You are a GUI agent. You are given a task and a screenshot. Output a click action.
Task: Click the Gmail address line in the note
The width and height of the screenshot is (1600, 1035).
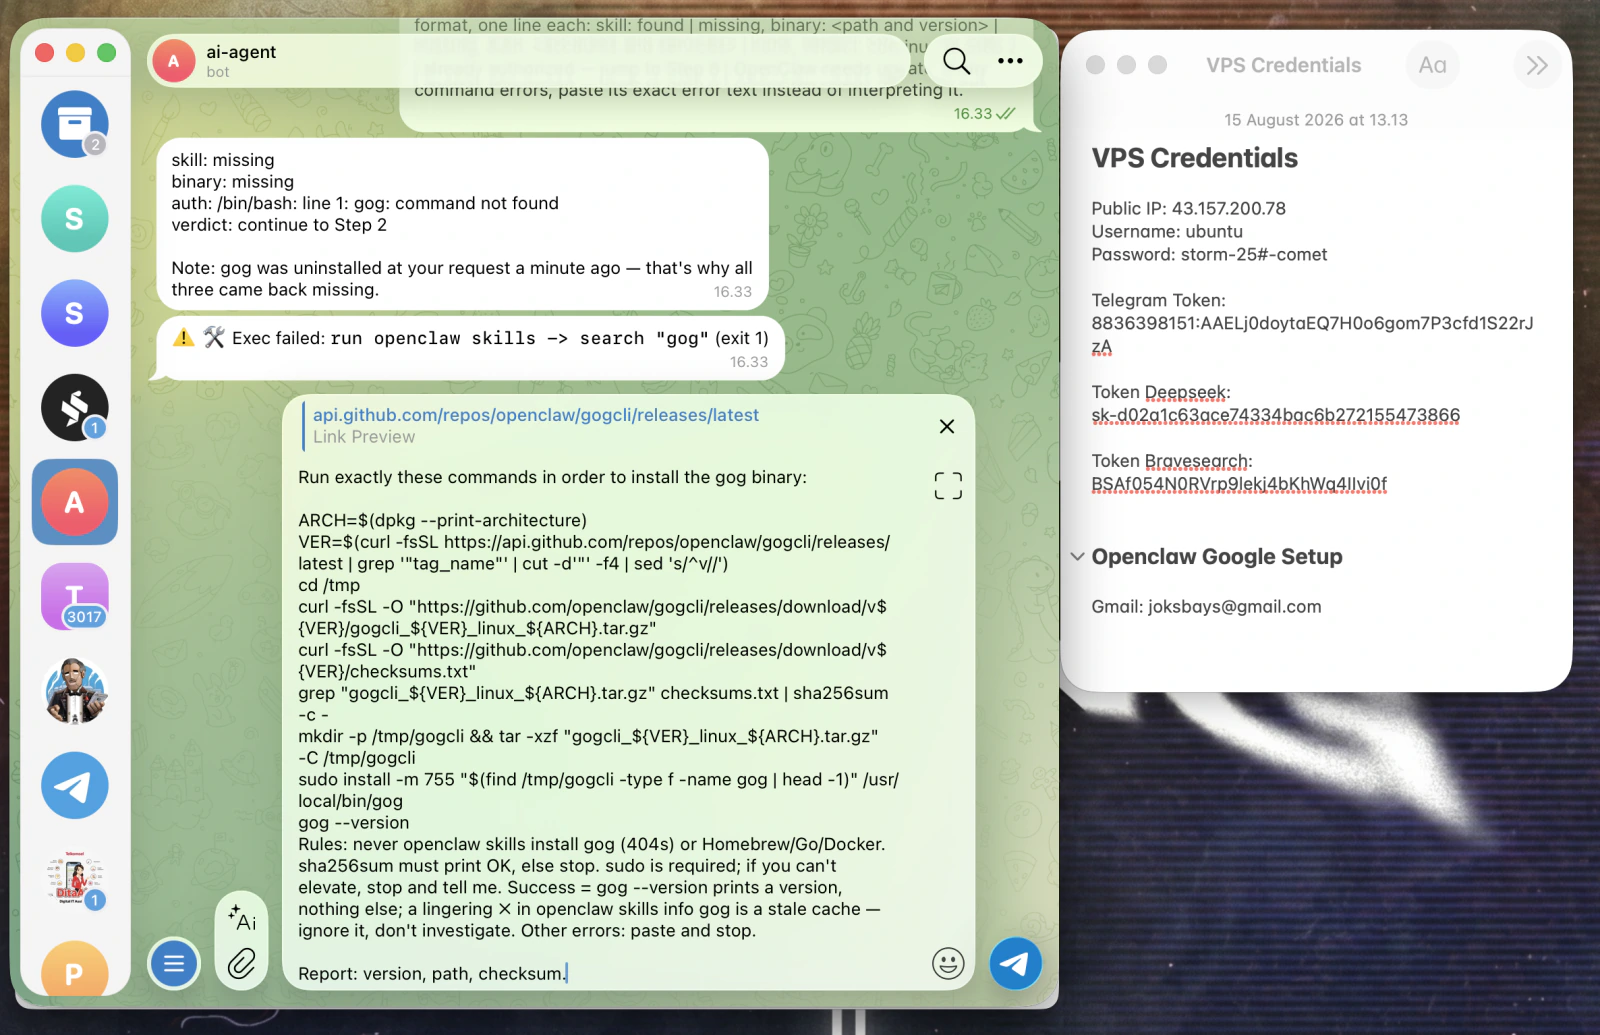1207,607
